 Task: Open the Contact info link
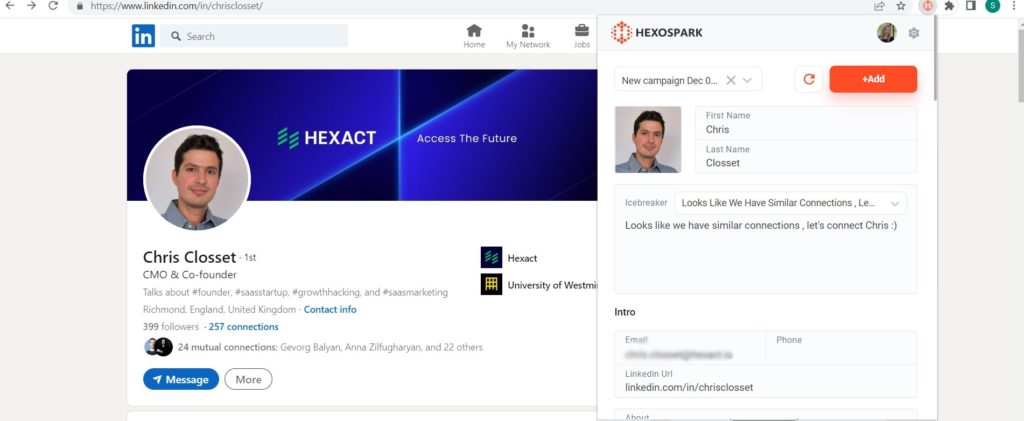(x=330, y=309)
